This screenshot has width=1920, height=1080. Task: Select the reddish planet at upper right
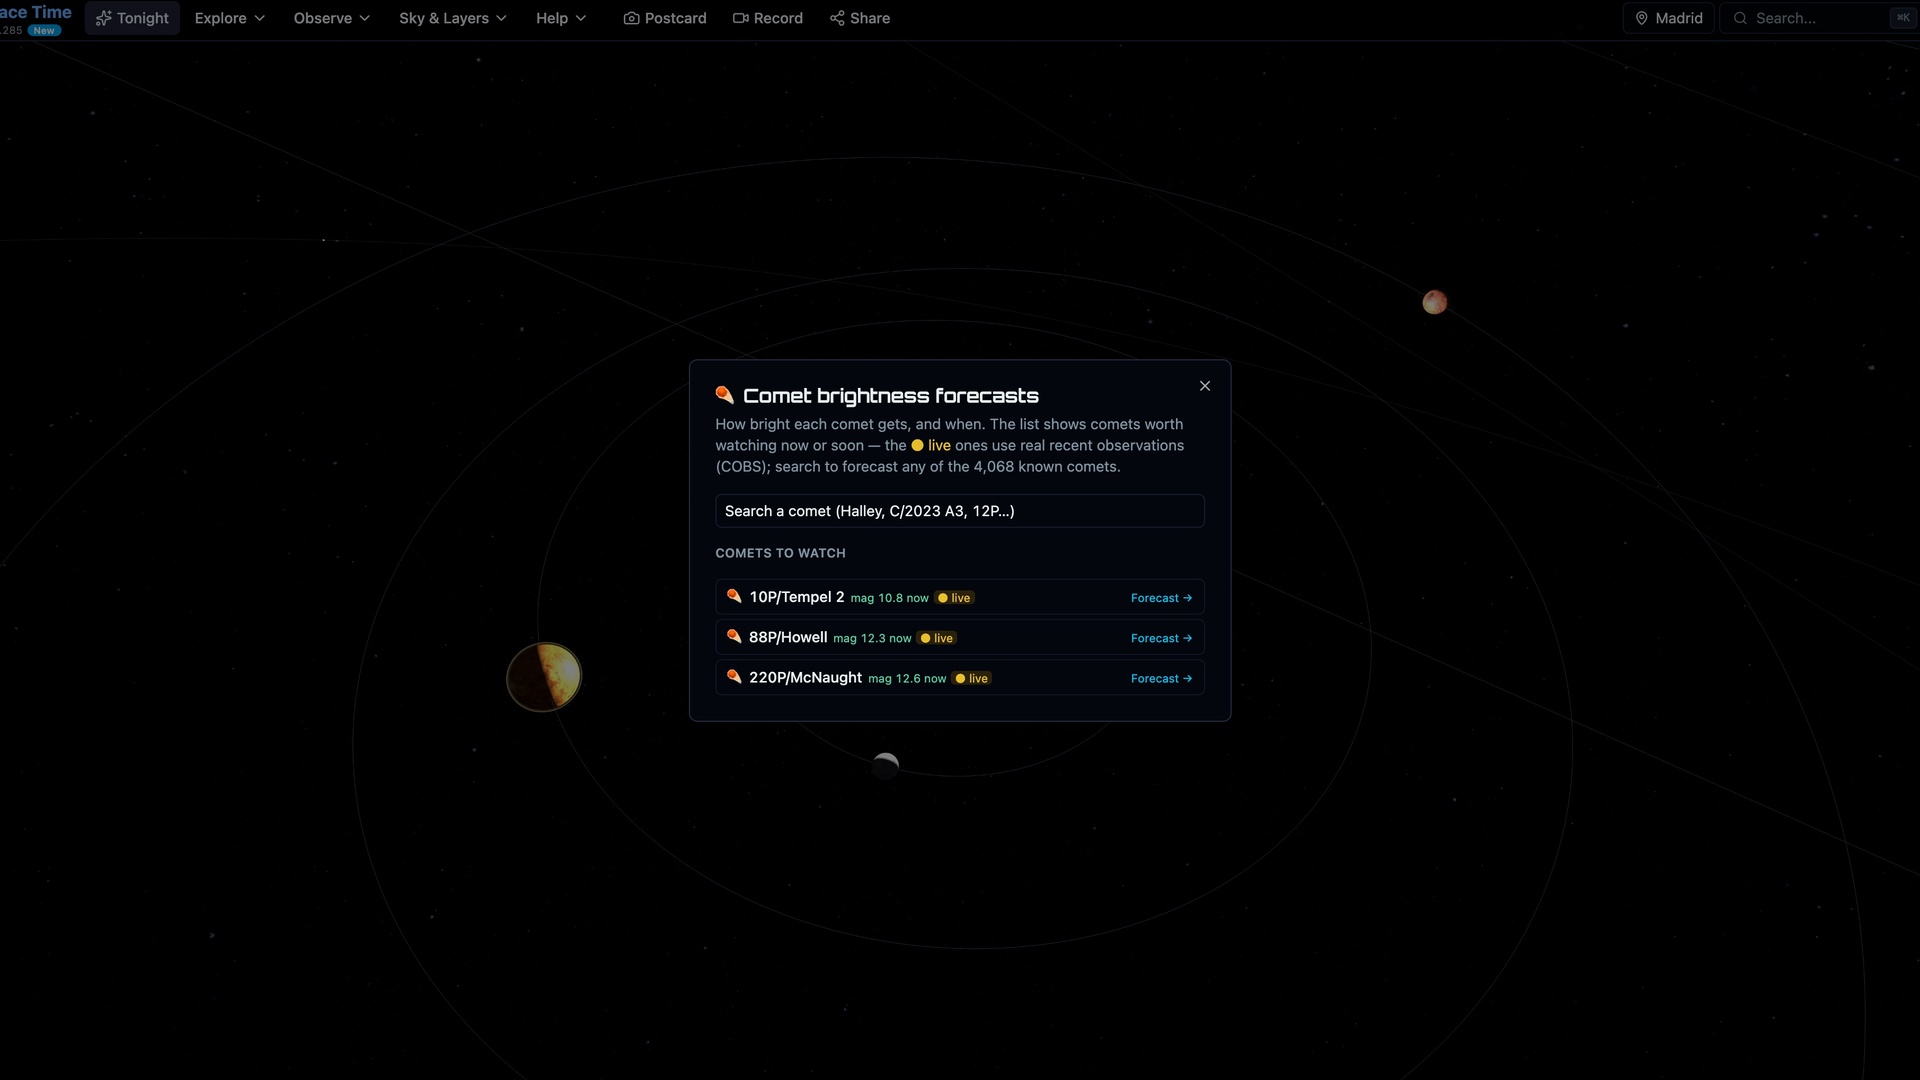tap(1434, 302)
